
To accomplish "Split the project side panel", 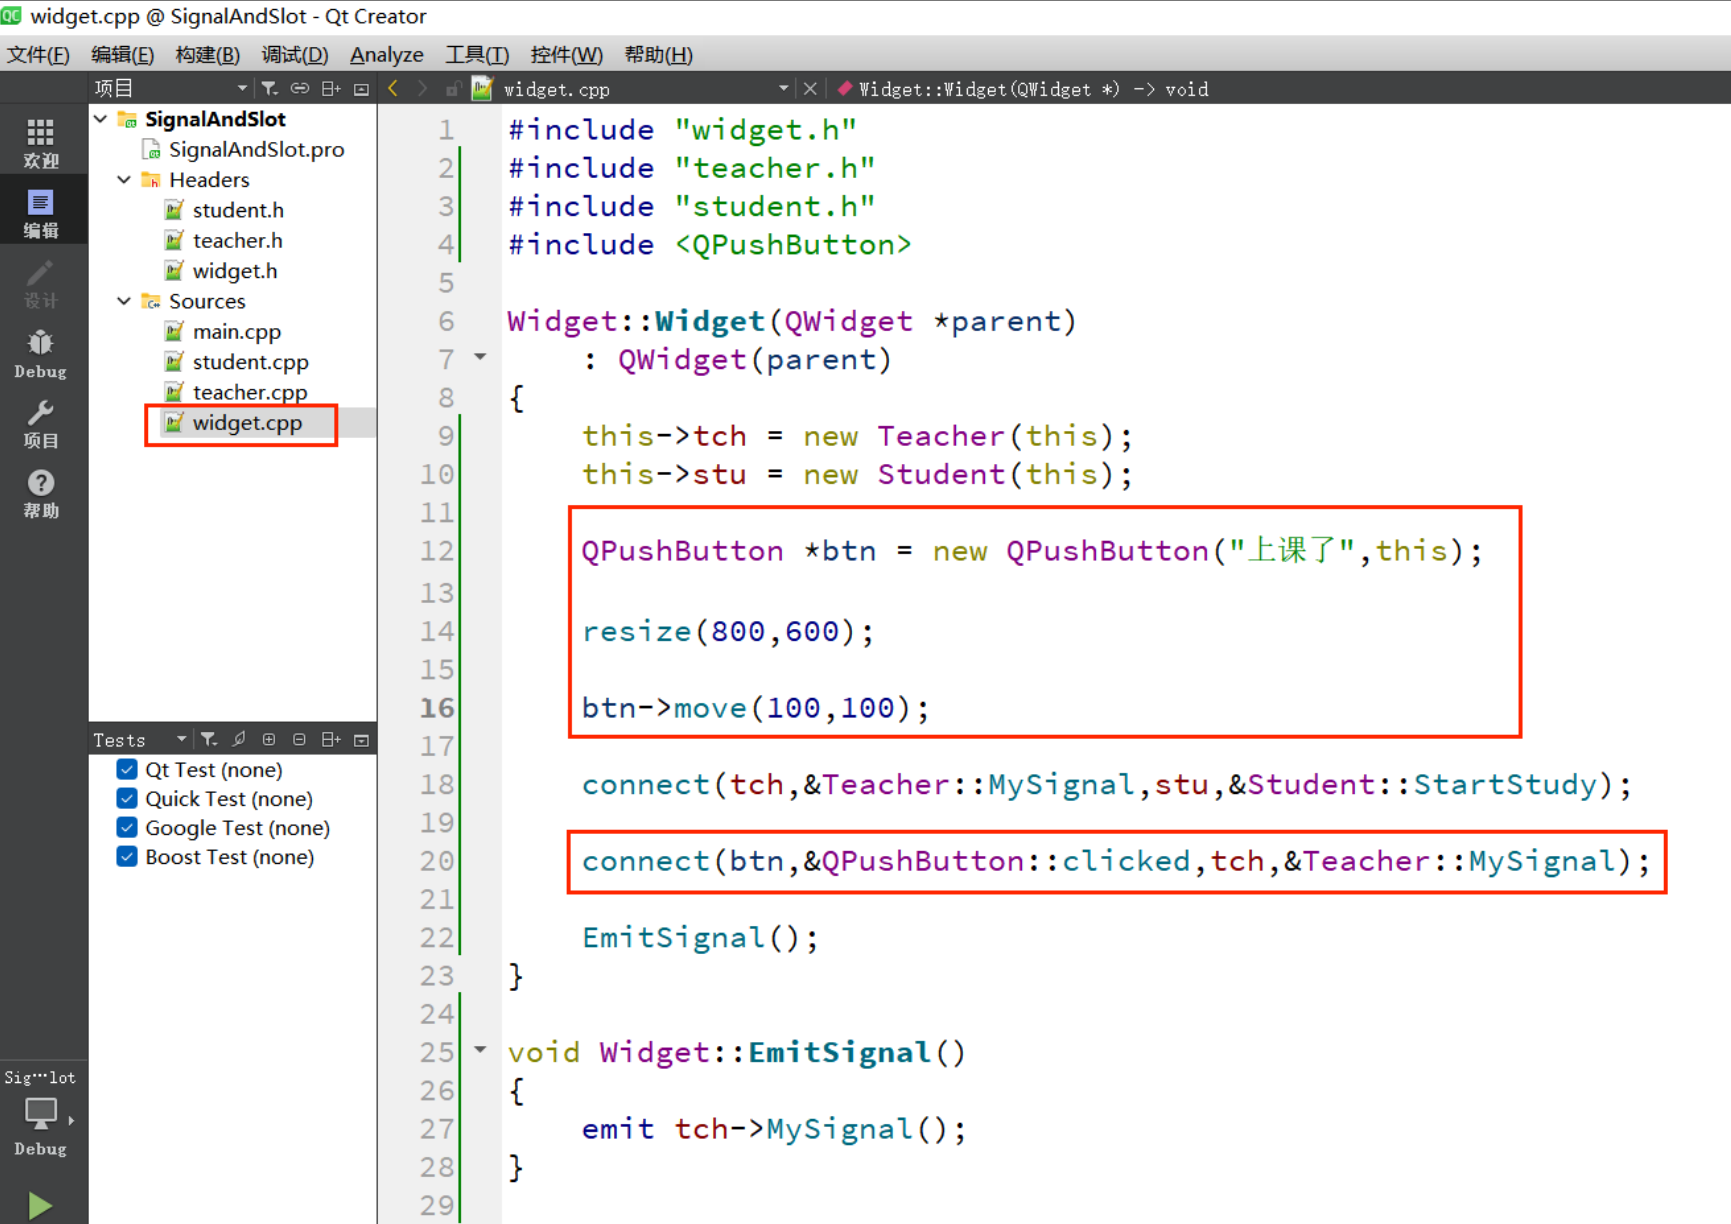I will tap(331, 89).
